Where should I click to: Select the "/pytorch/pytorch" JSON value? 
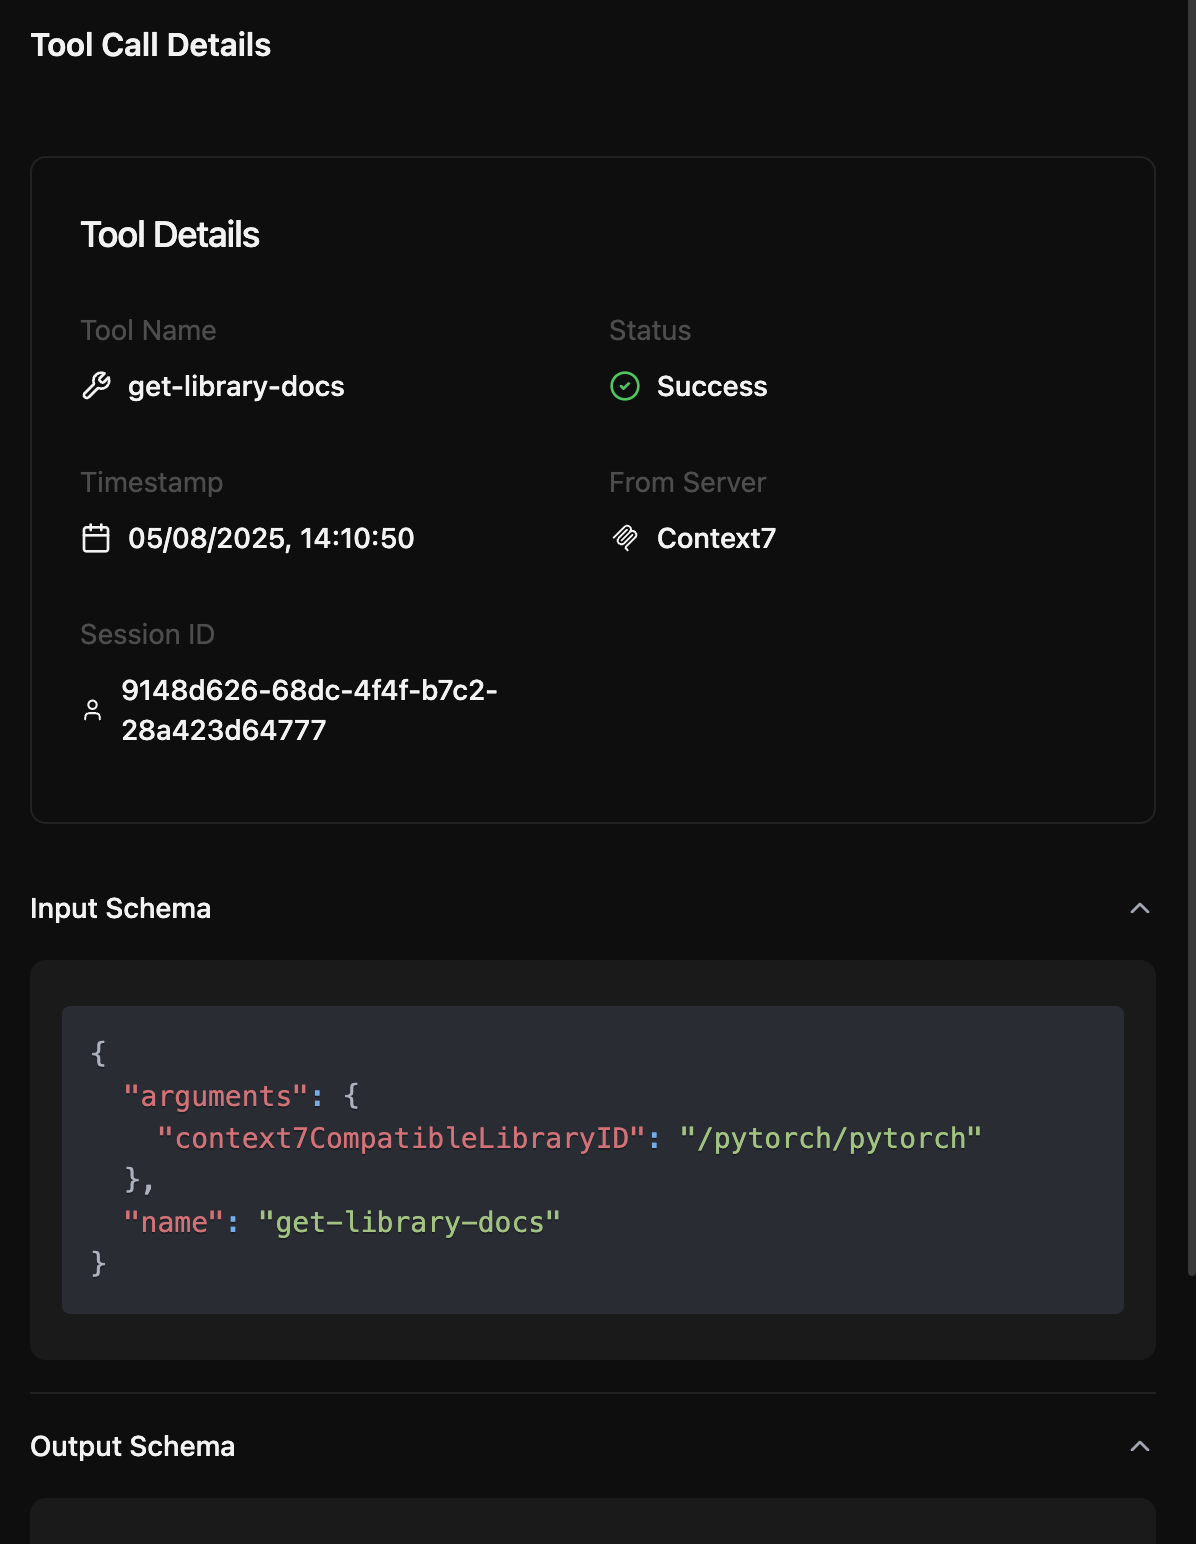830,1138
